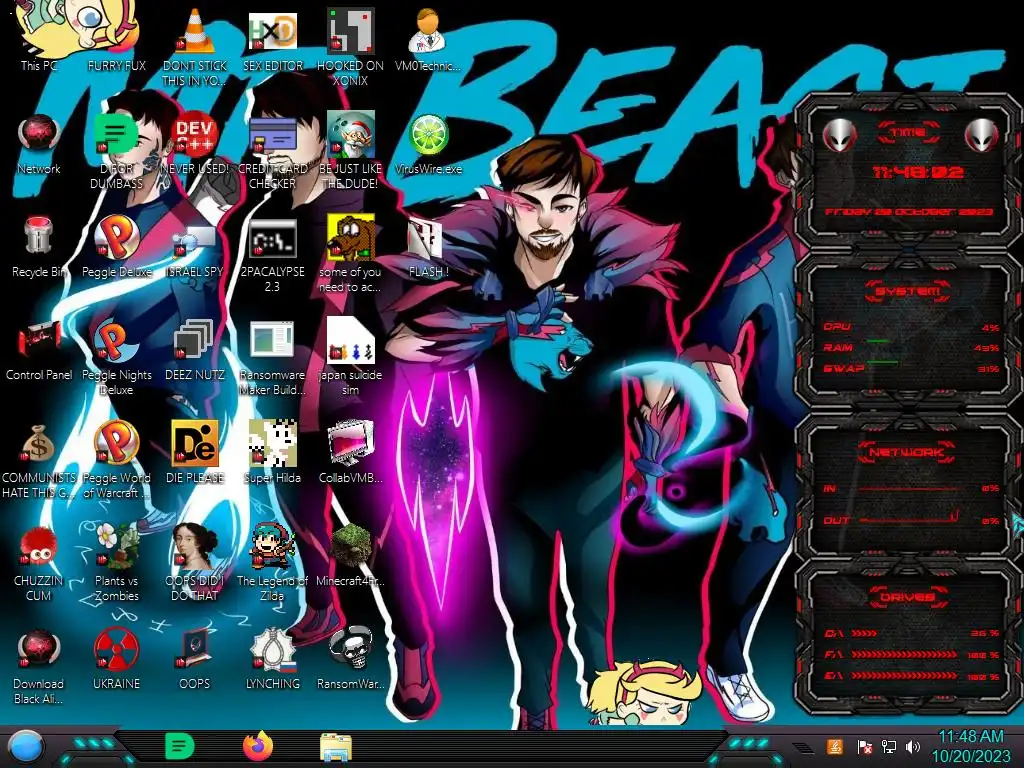
Task: Open the HxD hex editor shortcut icon
Action: point(273,31)
